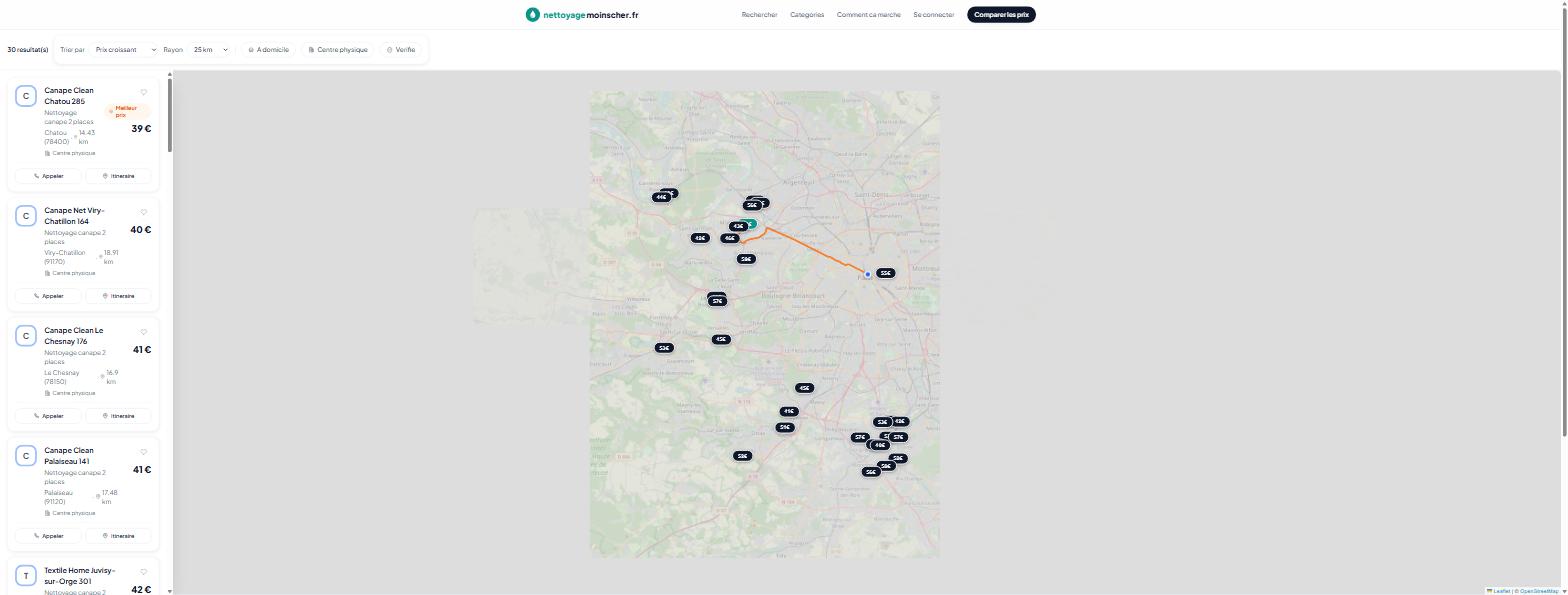The image size is (1568, 595).
Task: Click the results list scrollbar thumb
Action: pos(170,115)
